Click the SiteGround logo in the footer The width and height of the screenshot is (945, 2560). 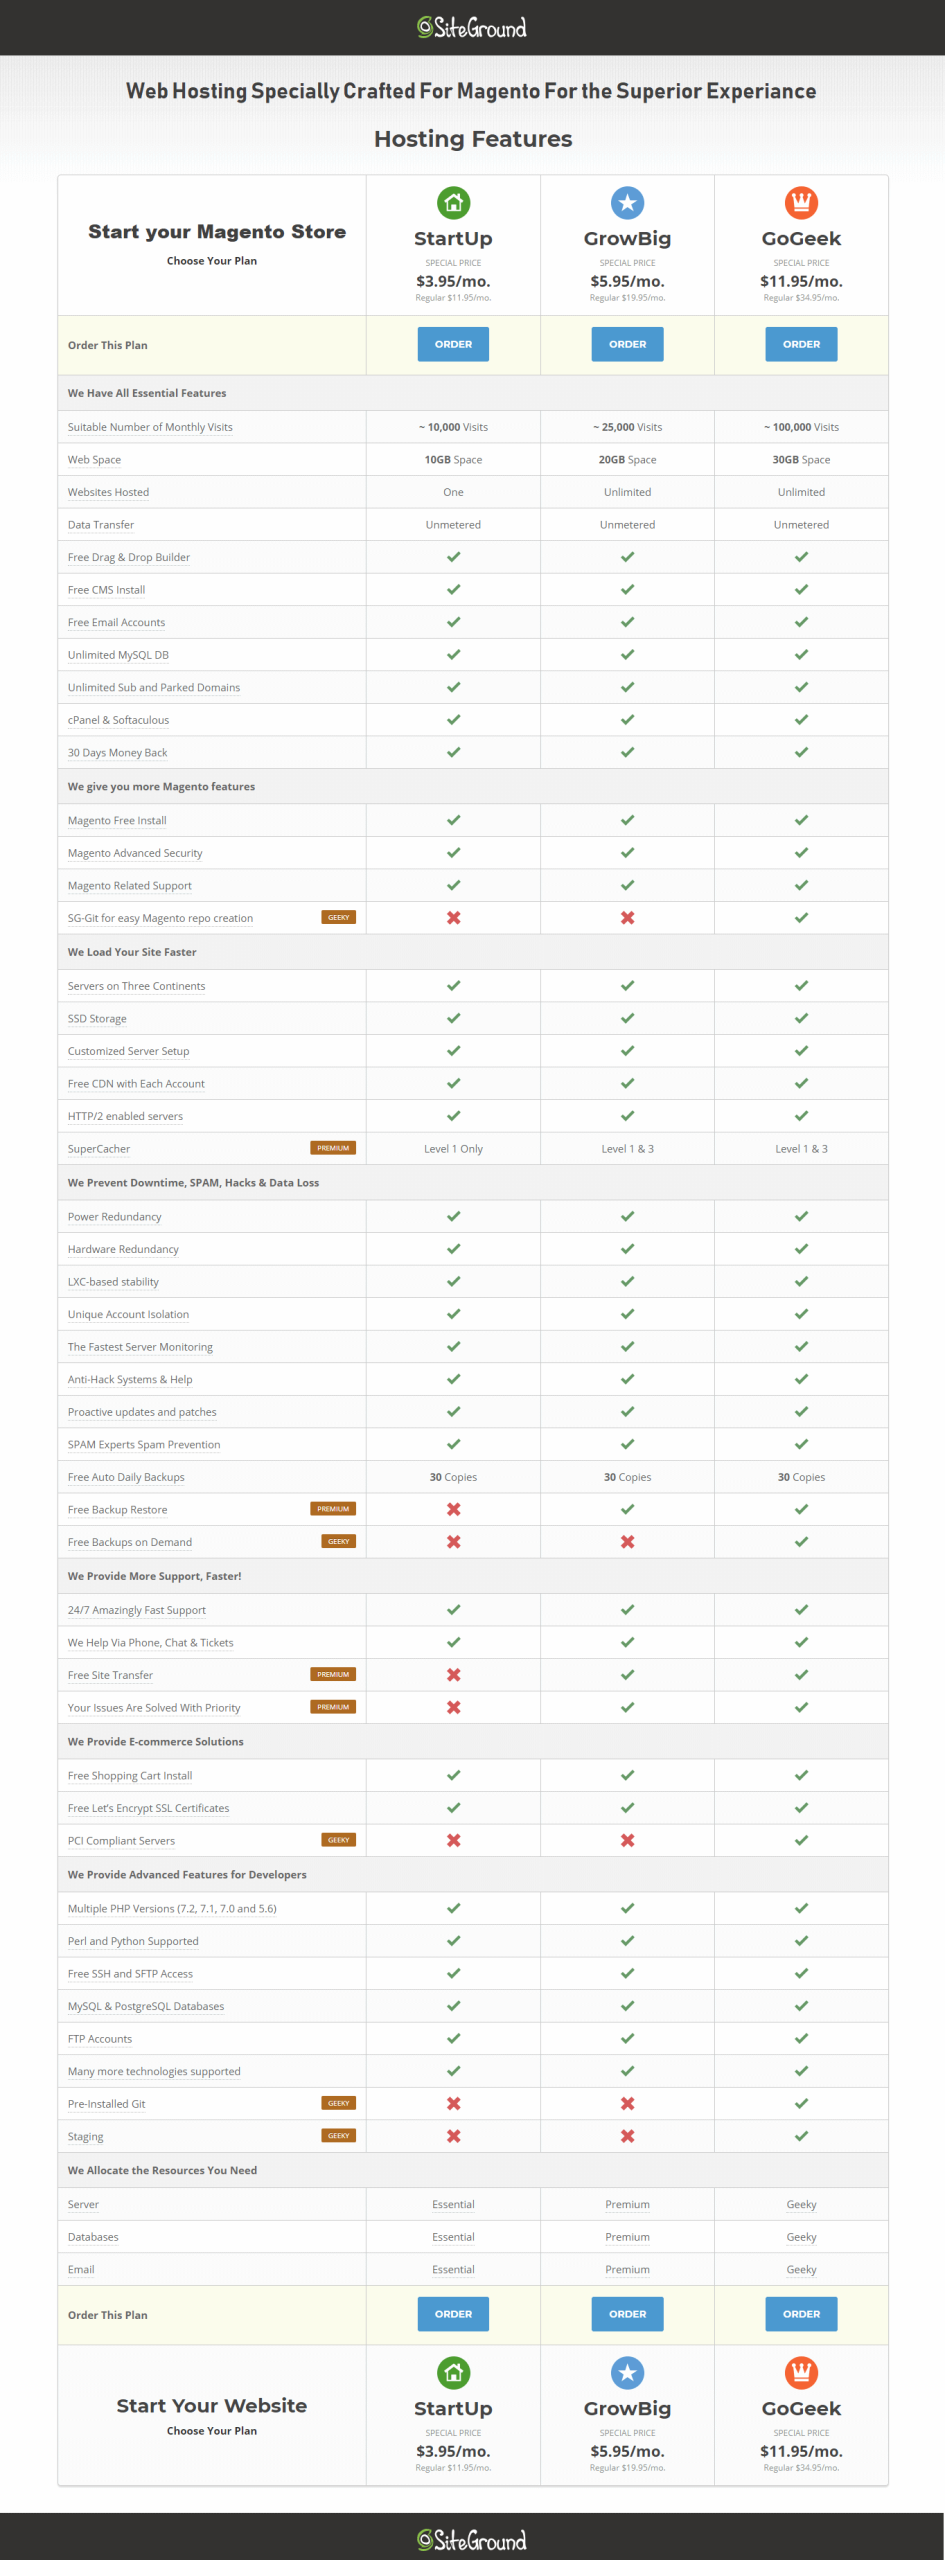[472, 2540]
